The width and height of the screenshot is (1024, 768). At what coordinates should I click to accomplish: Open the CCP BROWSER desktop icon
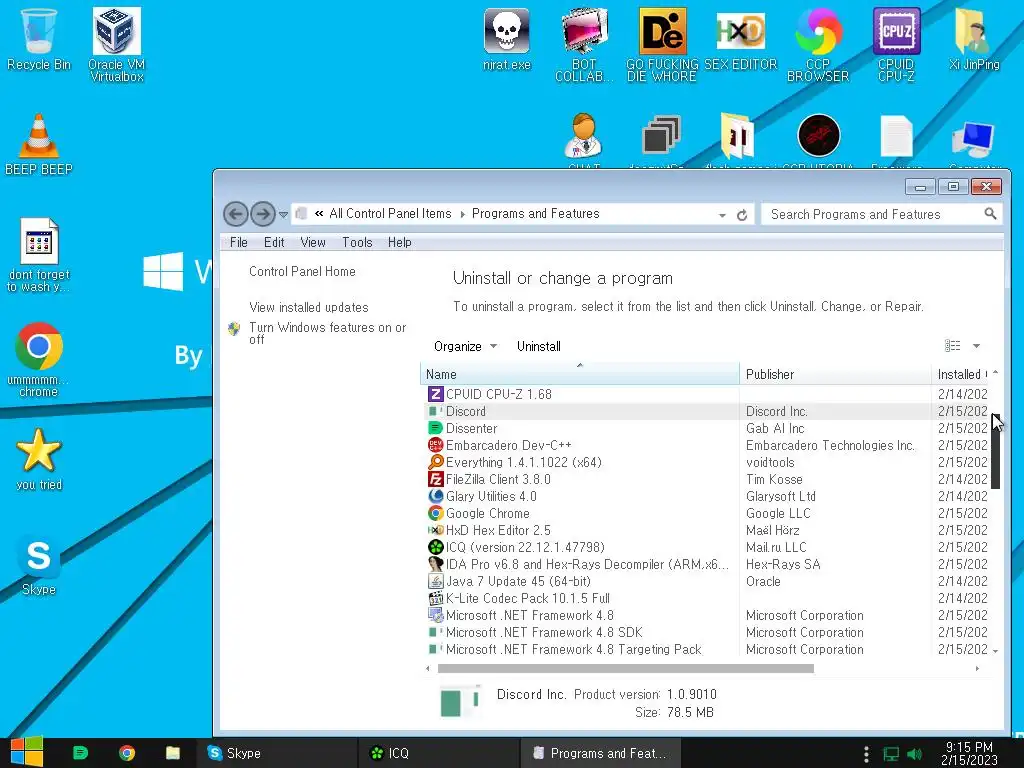pos(818,44)
